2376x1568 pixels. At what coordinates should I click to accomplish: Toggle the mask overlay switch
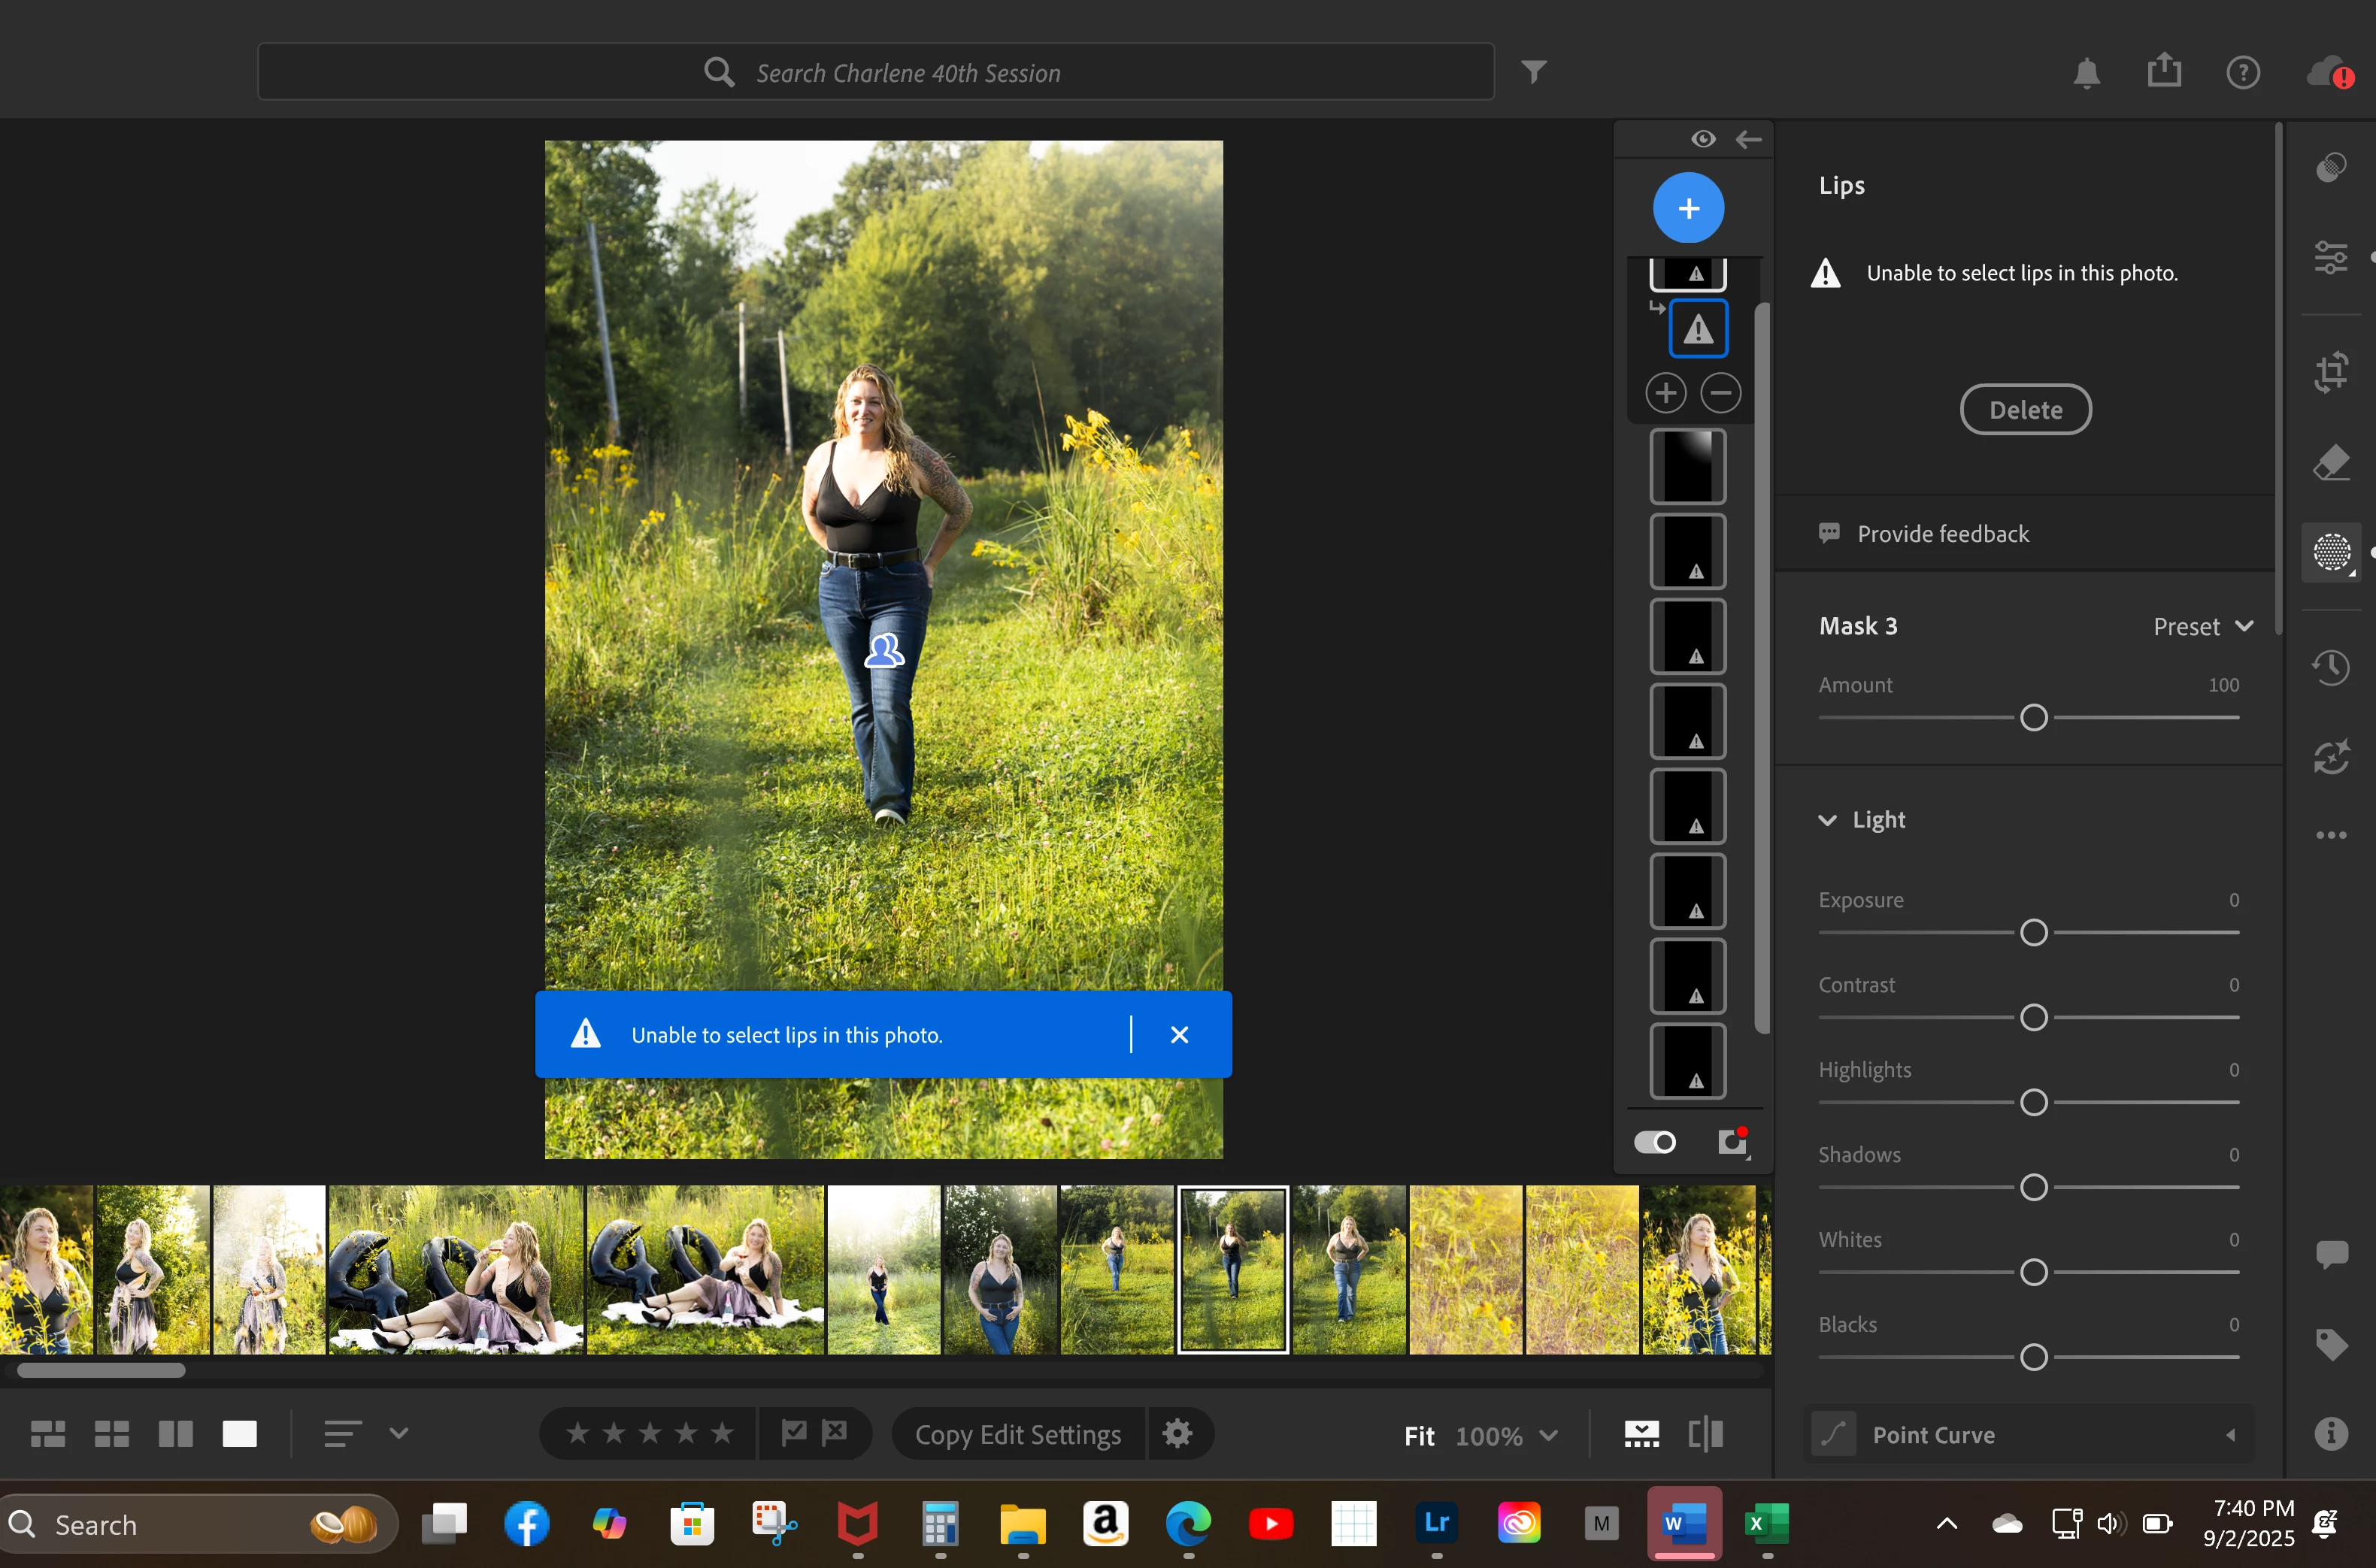coord(1654,1142)
